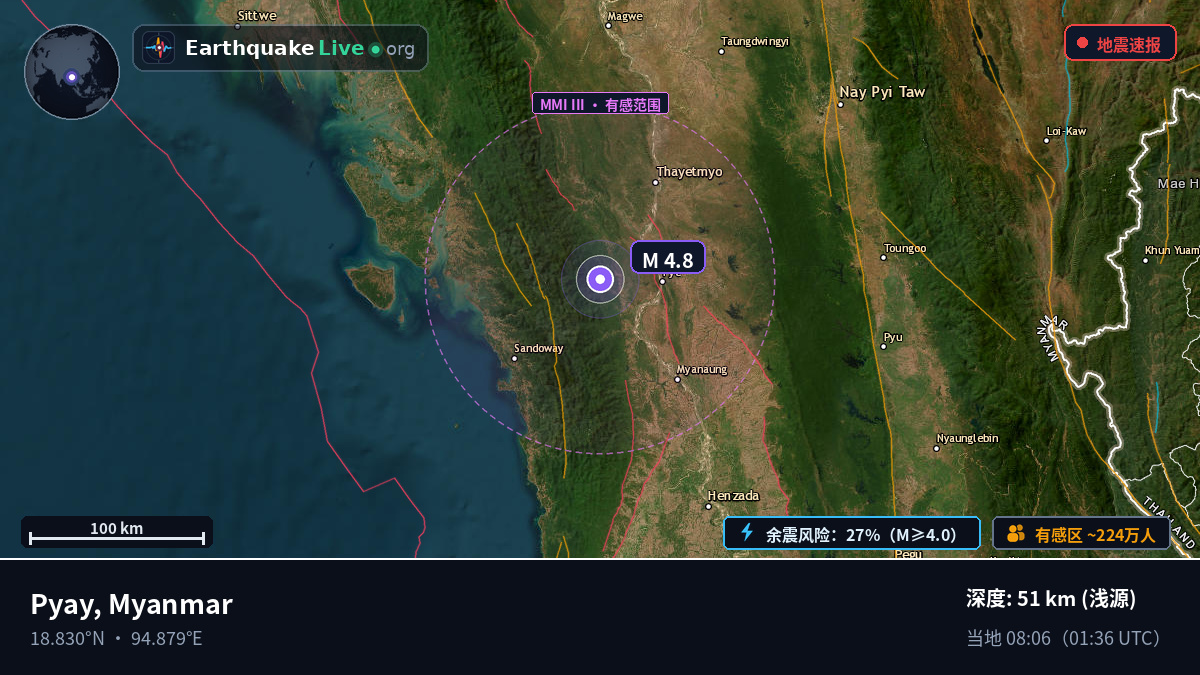Open the 余震风险 27% info panel
Viewport: 1200px width, 675px height.
[x=852, y=533]
